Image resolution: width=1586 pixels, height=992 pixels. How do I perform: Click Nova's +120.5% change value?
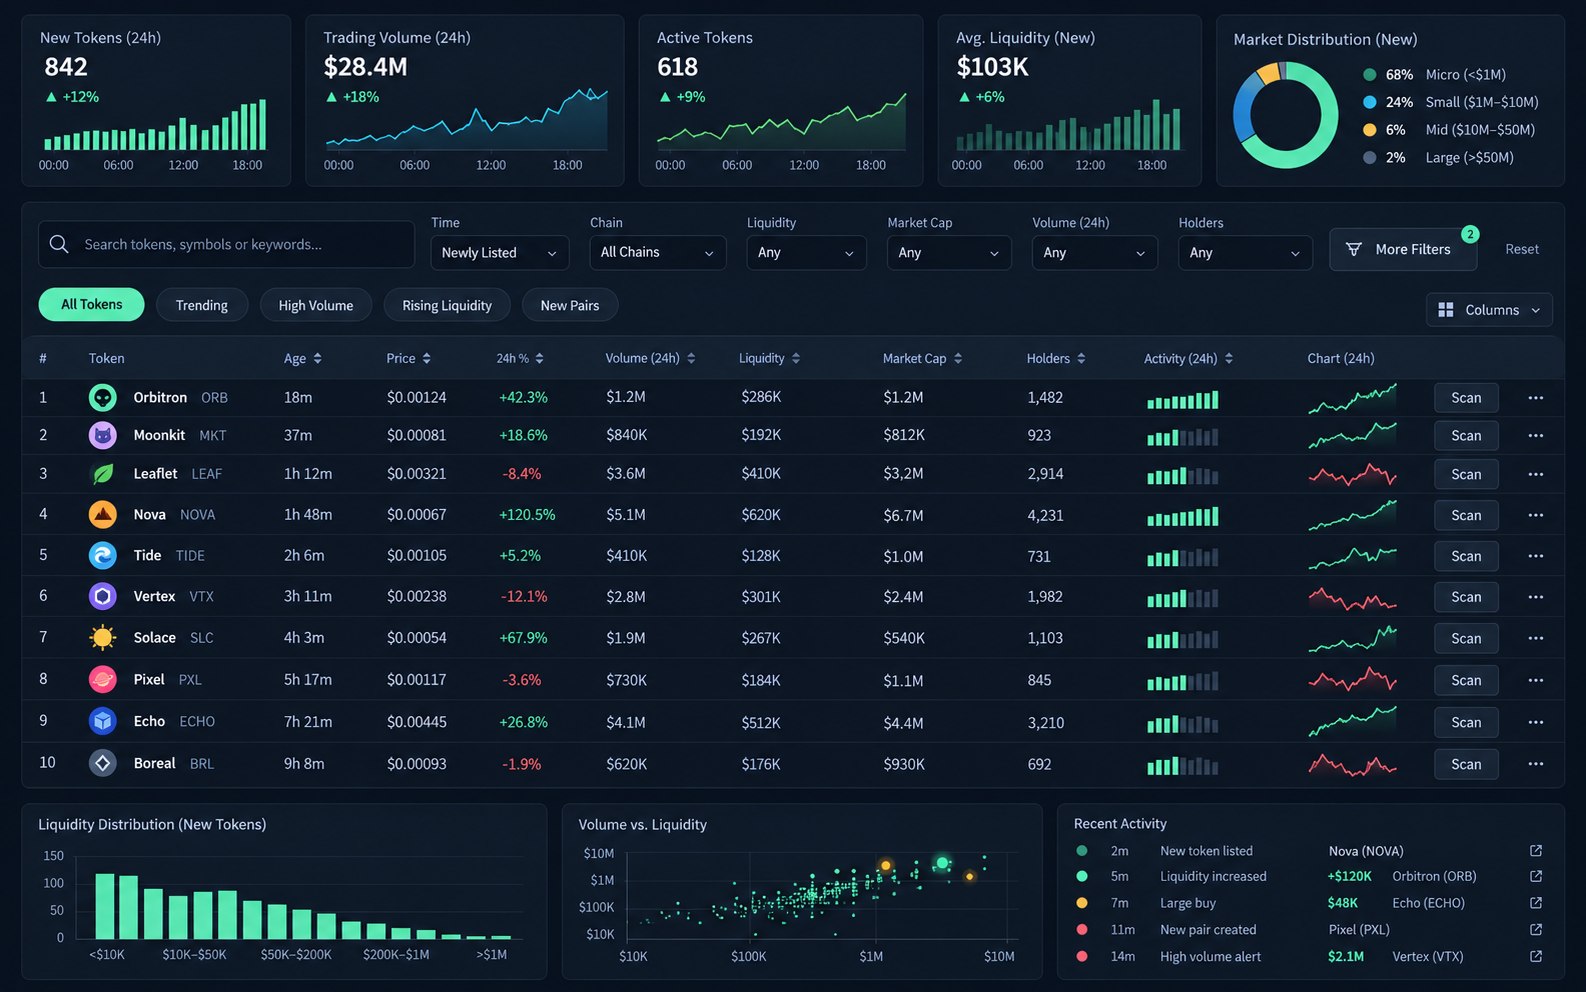pos(527,515)
